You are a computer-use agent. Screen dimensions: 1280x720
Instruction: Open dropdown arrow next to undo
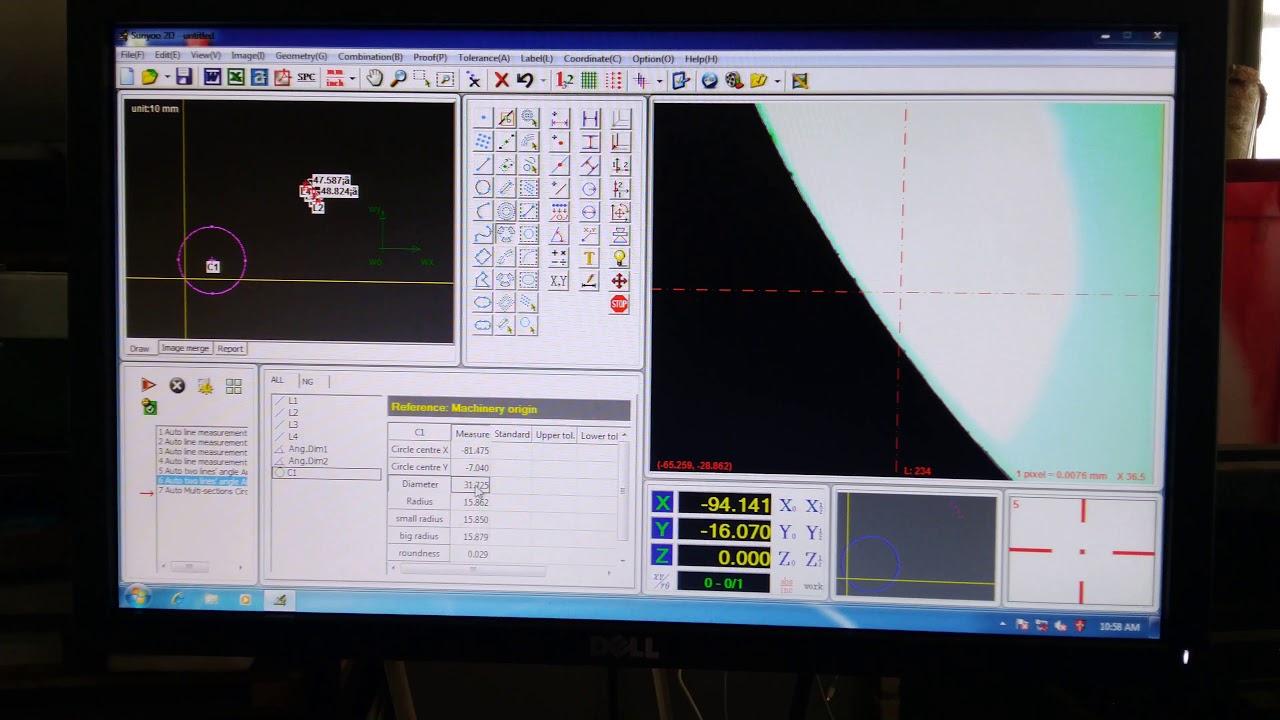542,81
